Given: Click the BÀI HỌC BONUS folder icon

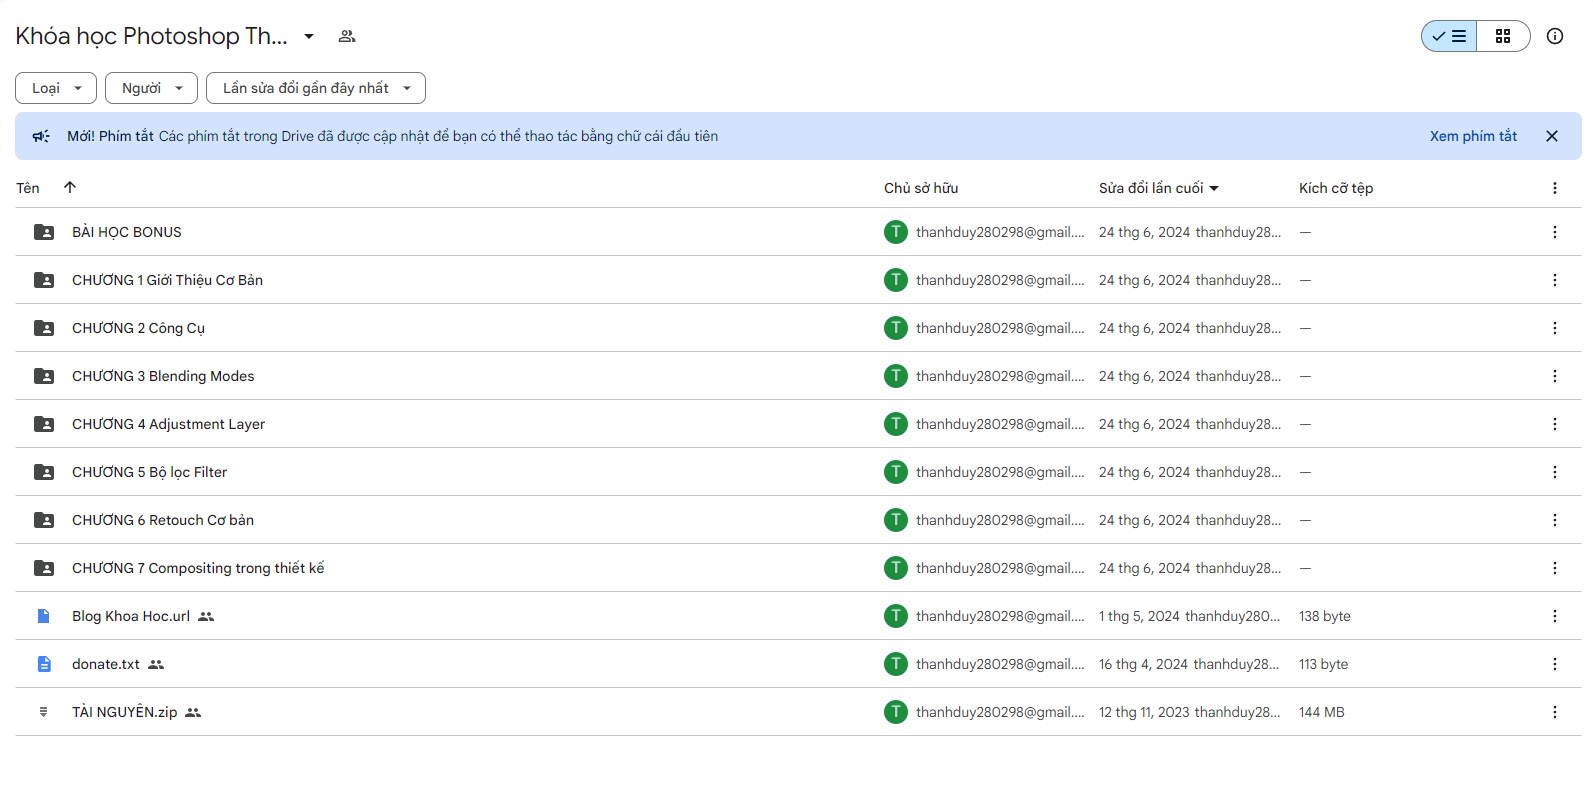Looking at the screenshot, I should tap(44, 232).
